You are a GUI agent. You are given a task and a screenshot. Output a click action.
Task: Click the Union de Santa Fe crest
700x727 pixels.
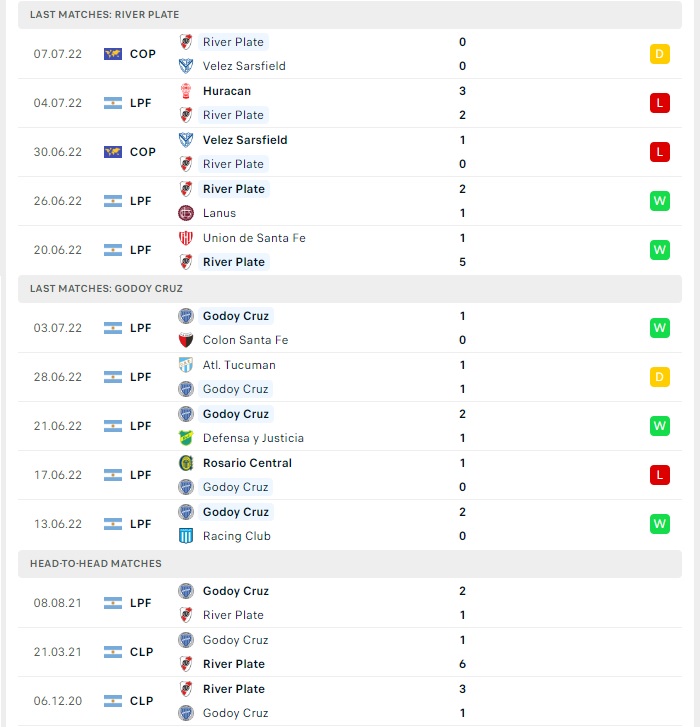click(186, 238)
